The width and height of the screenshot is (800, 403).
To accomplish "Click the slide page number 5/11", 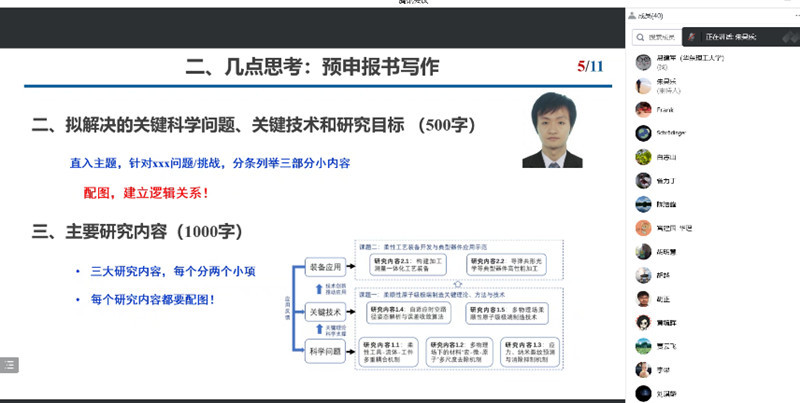I will tap(590, 68).
